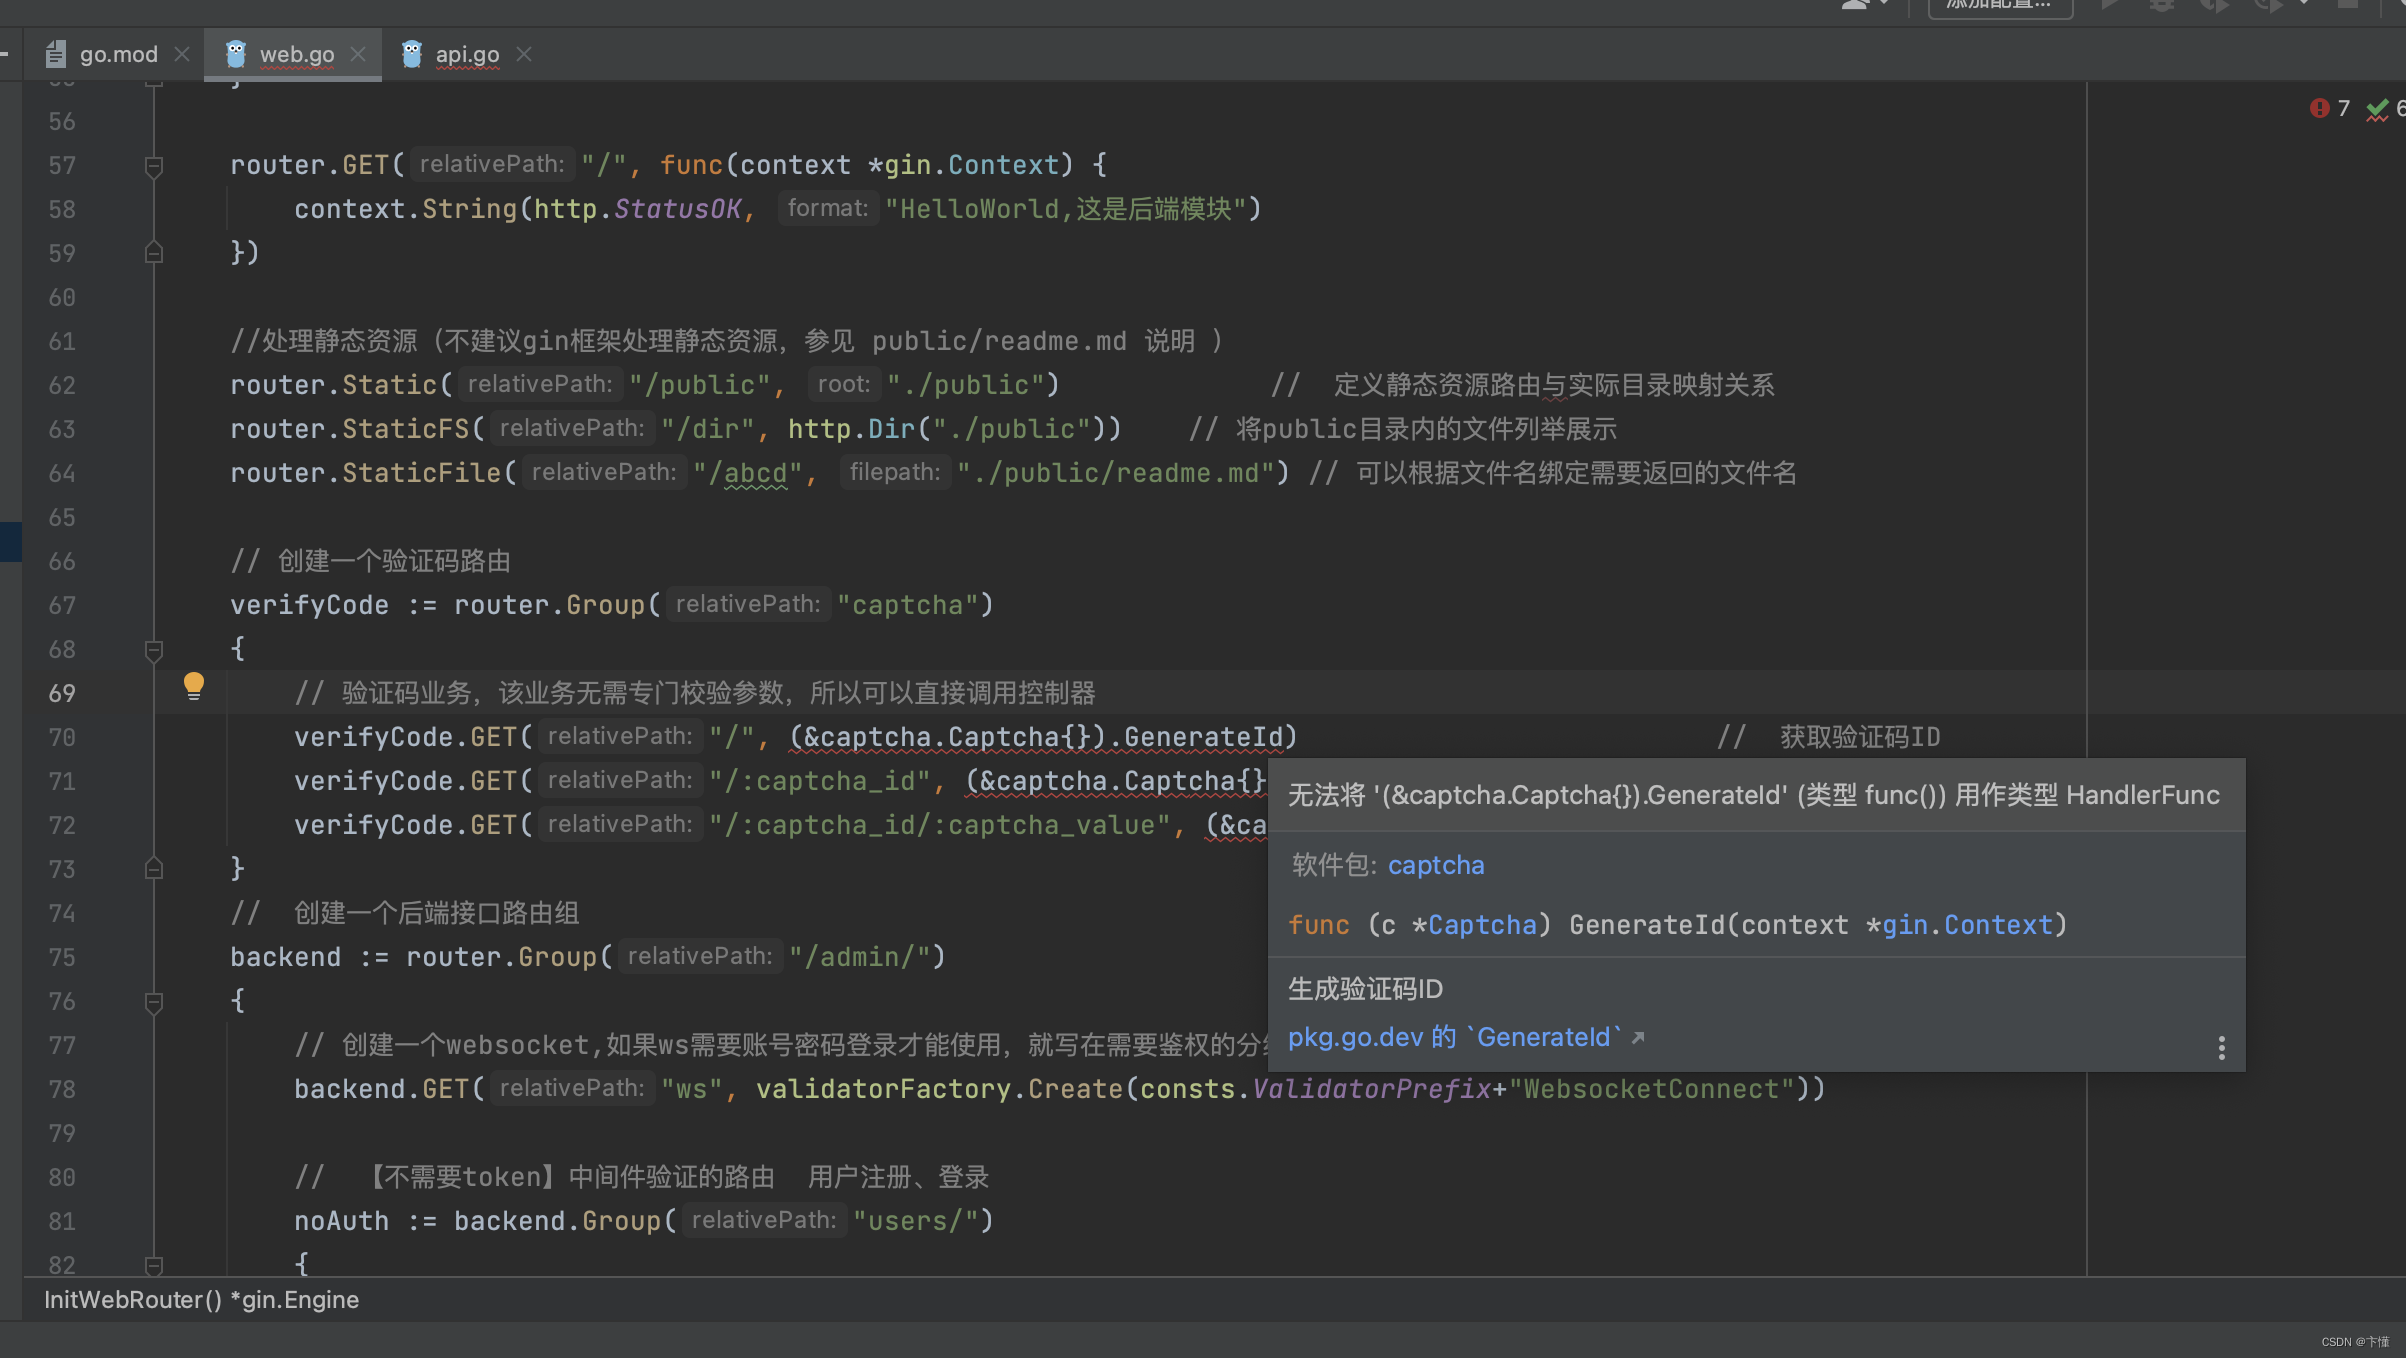Click the gin.Context link in the tooltip signature
Screen dimensions: 2406x1358
(1968, 925)
